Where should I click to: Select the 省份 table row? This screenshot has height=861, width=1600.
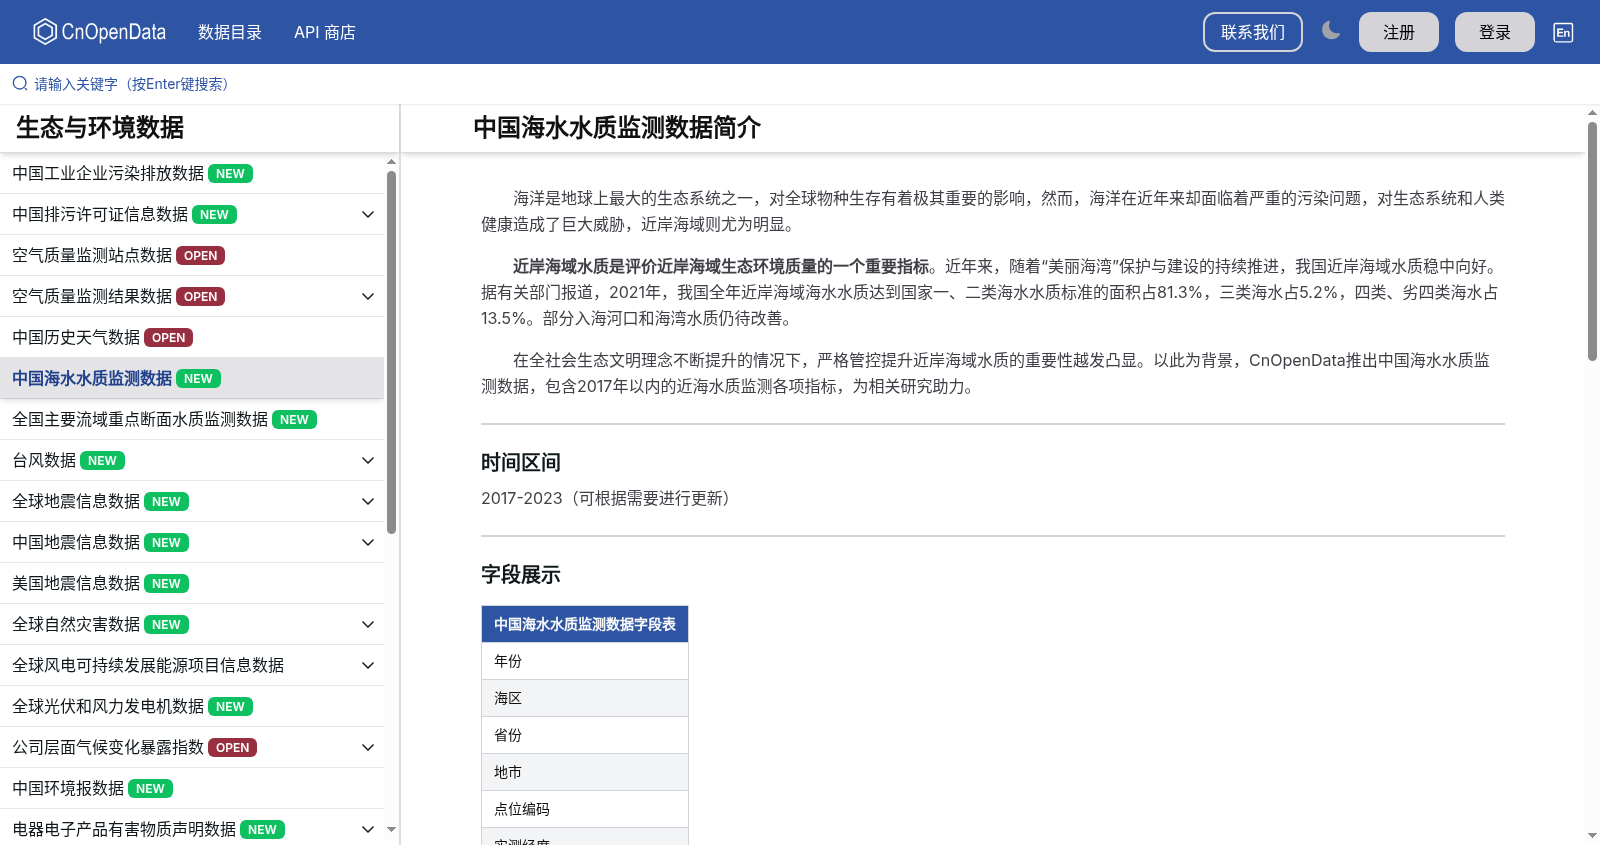pyautogui.click(x=585, y=735)
